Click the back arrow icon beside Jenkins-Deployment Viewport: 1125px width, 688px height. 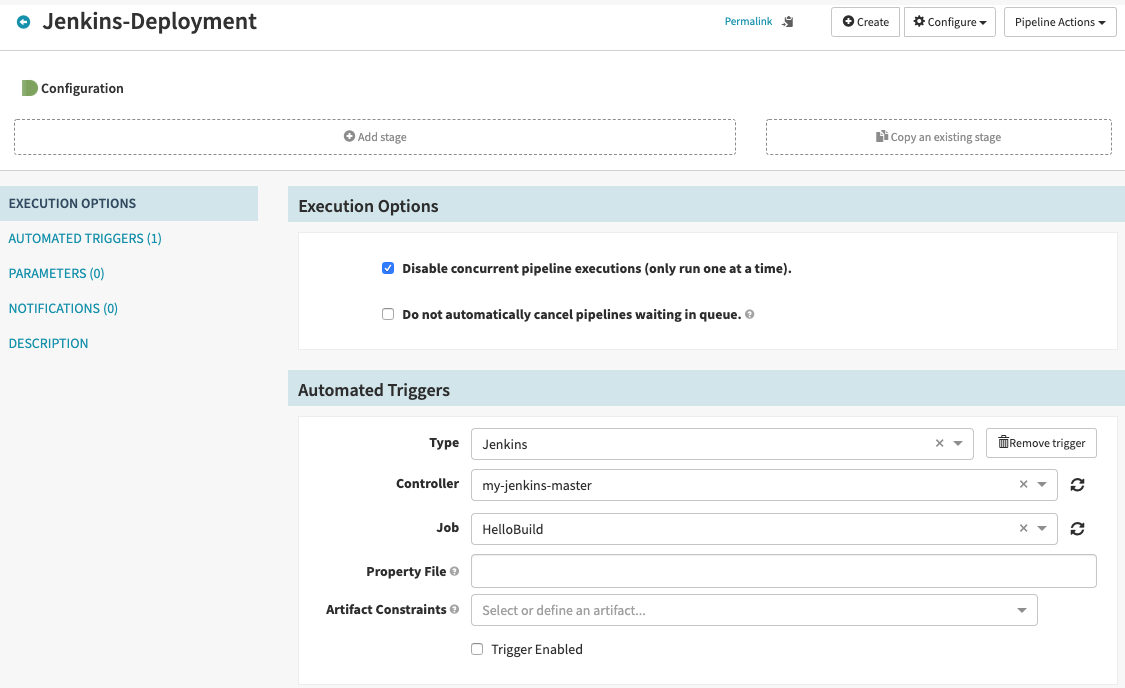coord(24,22)
